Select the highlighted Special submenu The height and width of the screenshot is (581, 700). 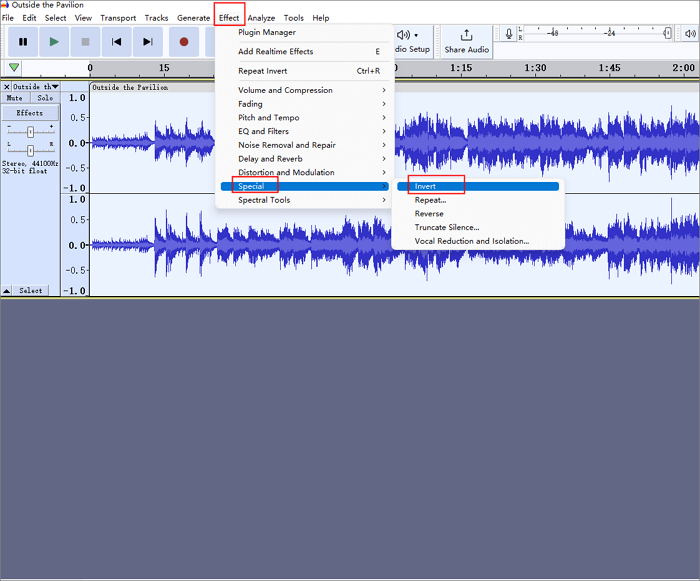(304, 186)
